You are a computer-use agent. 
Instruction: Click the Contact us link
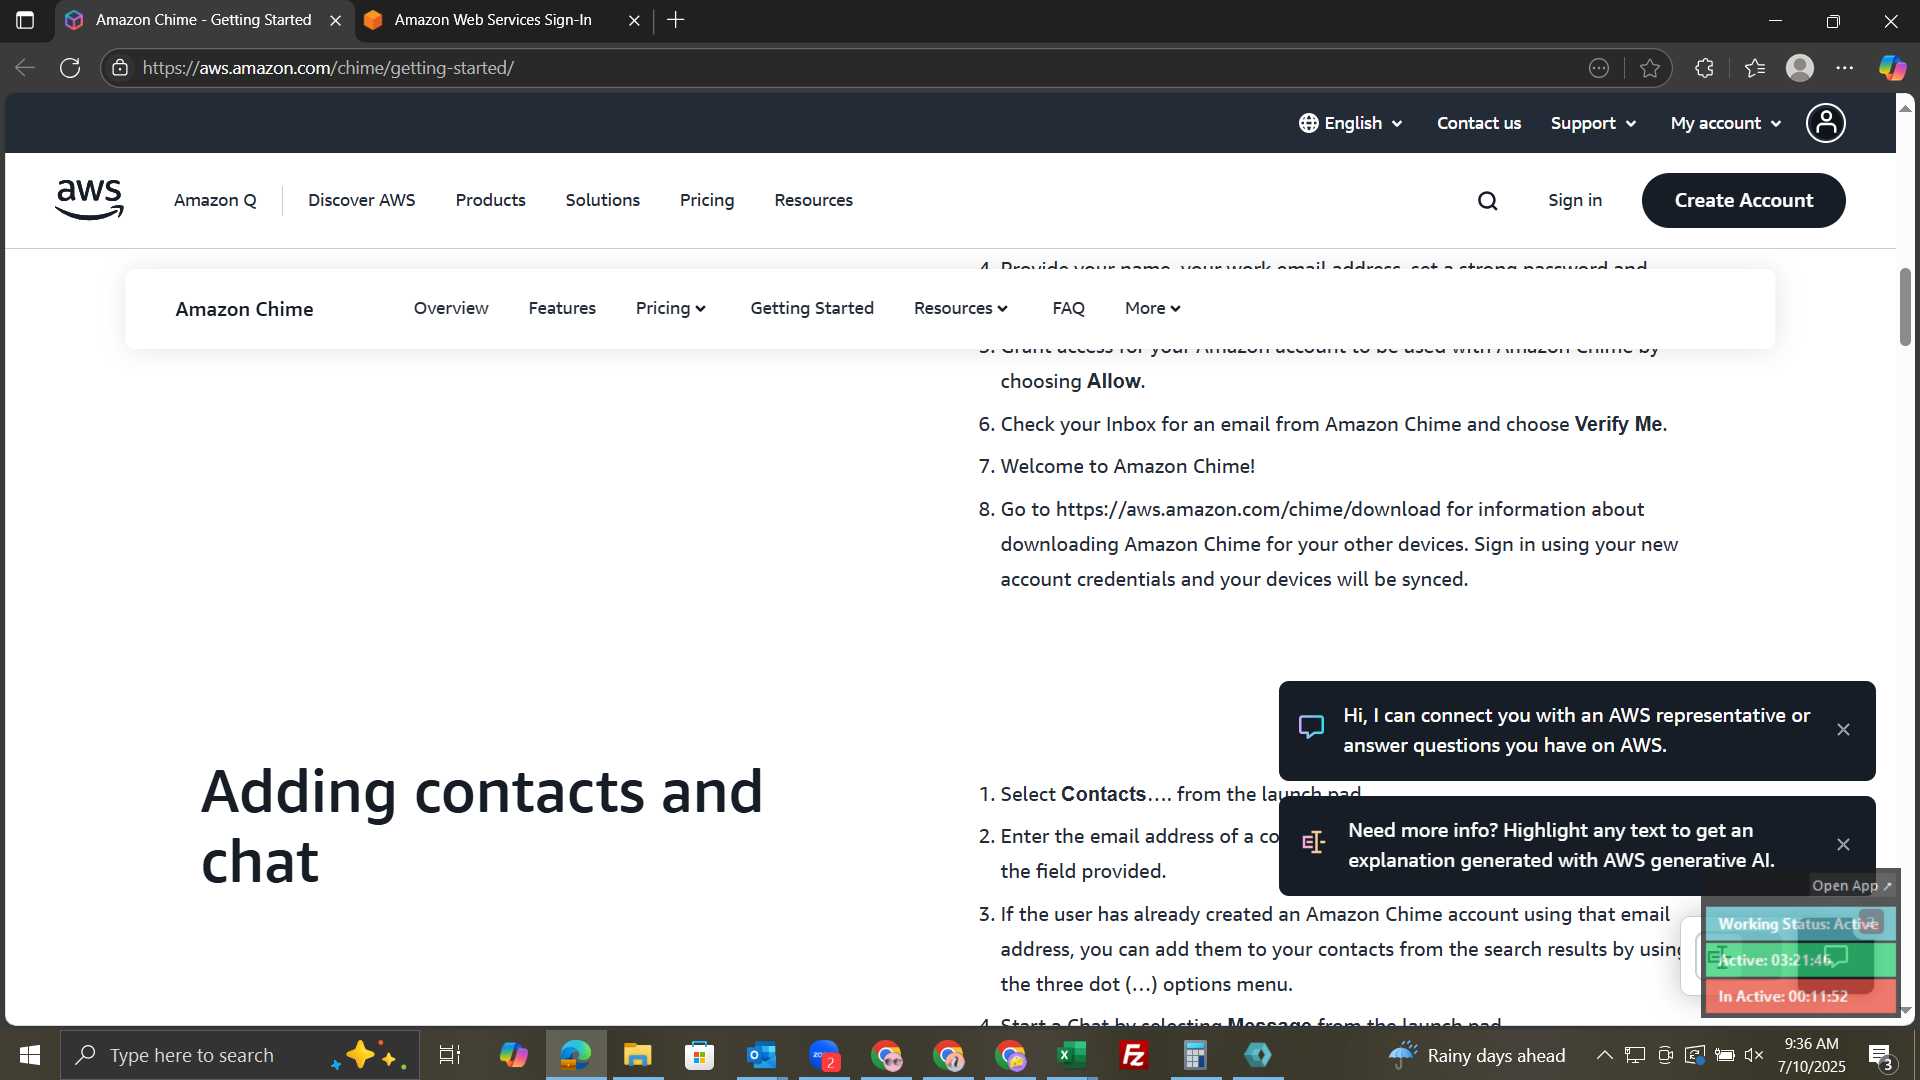pos(1478,123)
